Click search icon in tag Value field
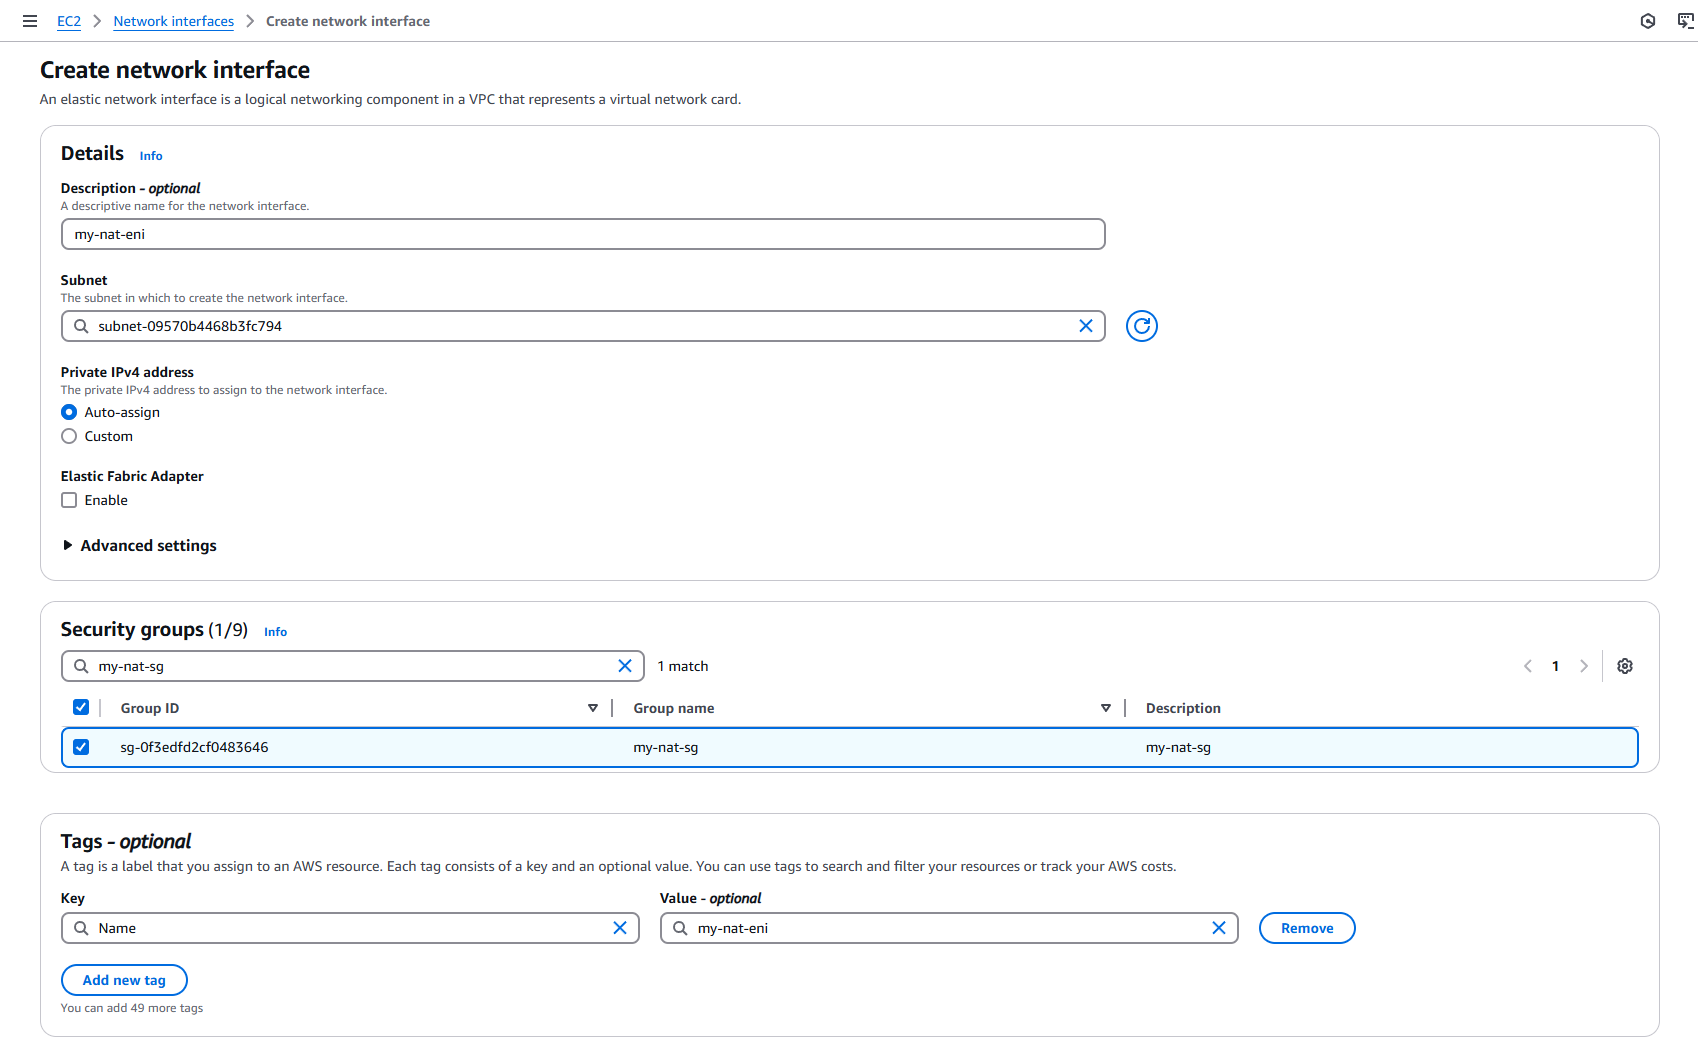 (680, 928)
